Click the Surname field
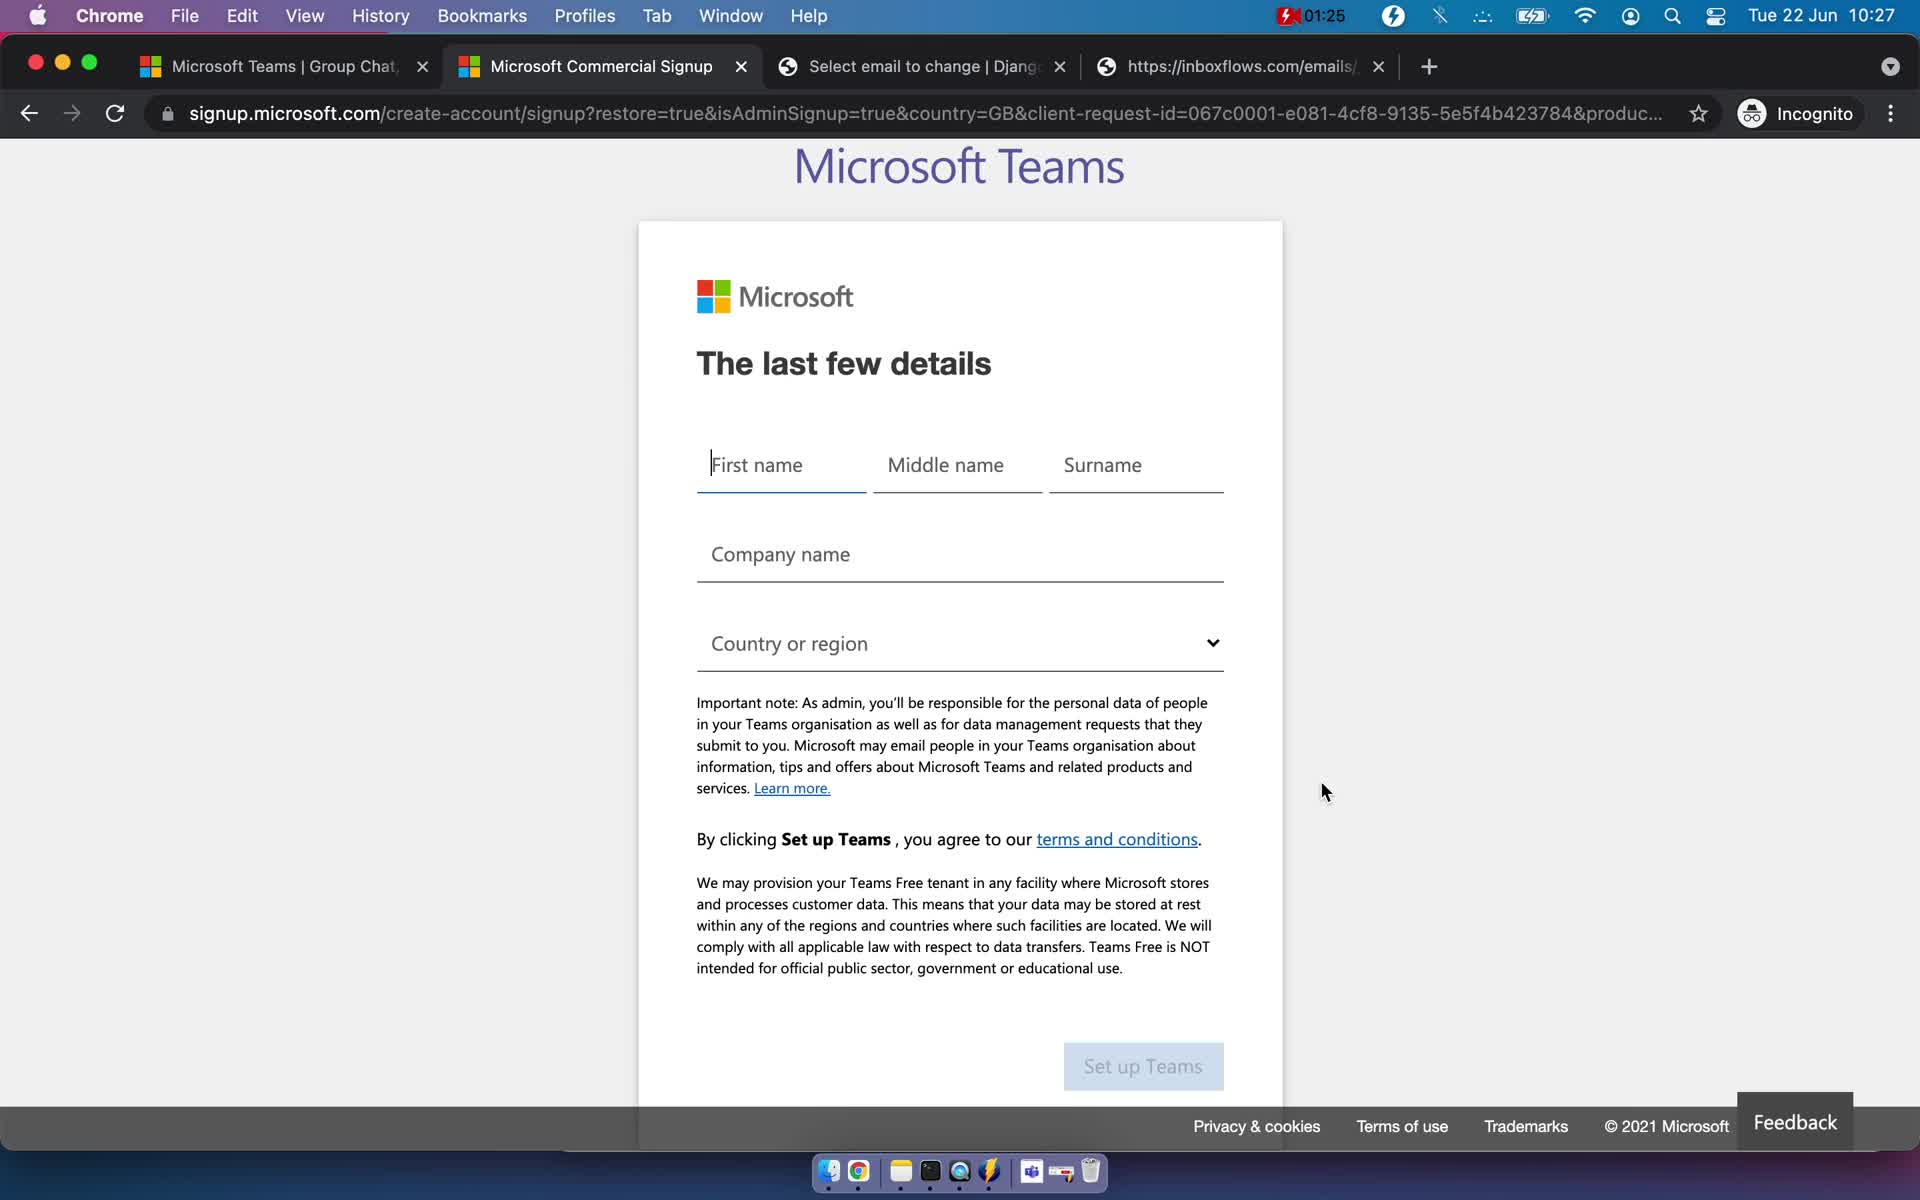 (x=1136, y=466)
